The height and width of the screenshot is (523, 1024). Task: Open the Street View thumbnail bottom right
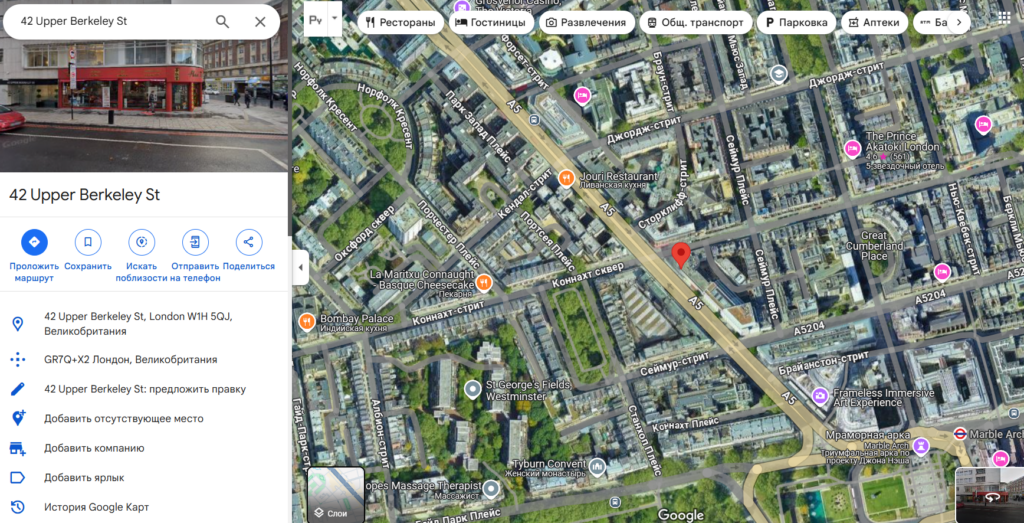[x=990, y=494]
